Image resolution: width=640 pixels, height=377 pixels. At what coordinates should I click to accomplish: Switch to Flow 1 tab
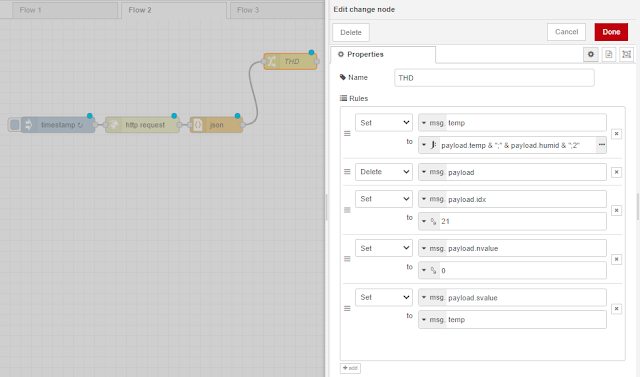coord(64,10)
